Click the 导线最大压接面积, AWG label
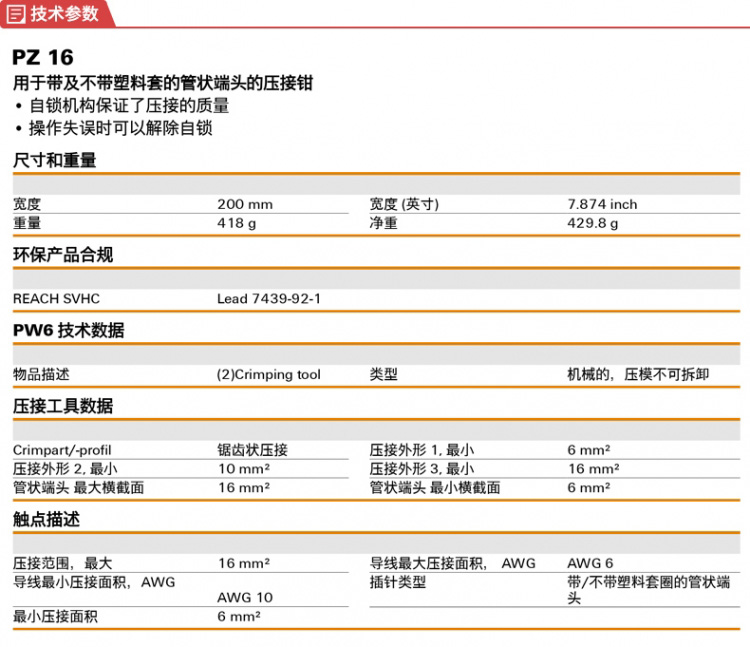This screenshot has width=750, height=647. click(x=452, y=563)
